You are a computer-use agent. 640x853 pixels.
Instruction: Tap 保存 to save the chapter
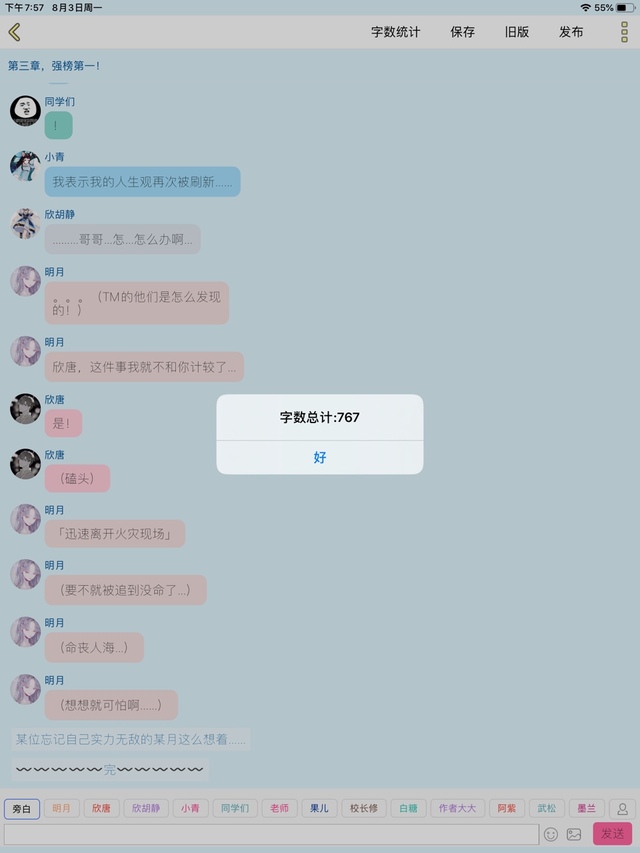pyautogui.click(x=463, y=32)
